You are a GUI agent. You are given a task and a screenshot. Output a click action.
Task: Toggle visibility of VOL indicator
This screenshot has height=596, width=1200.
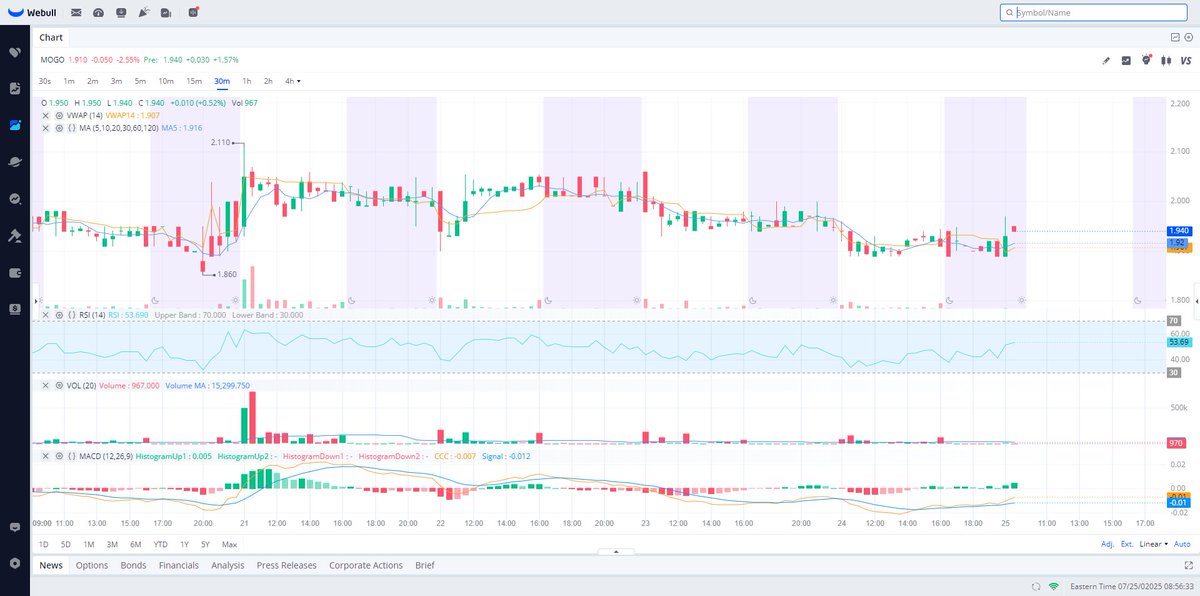click(x=59, y=385)
